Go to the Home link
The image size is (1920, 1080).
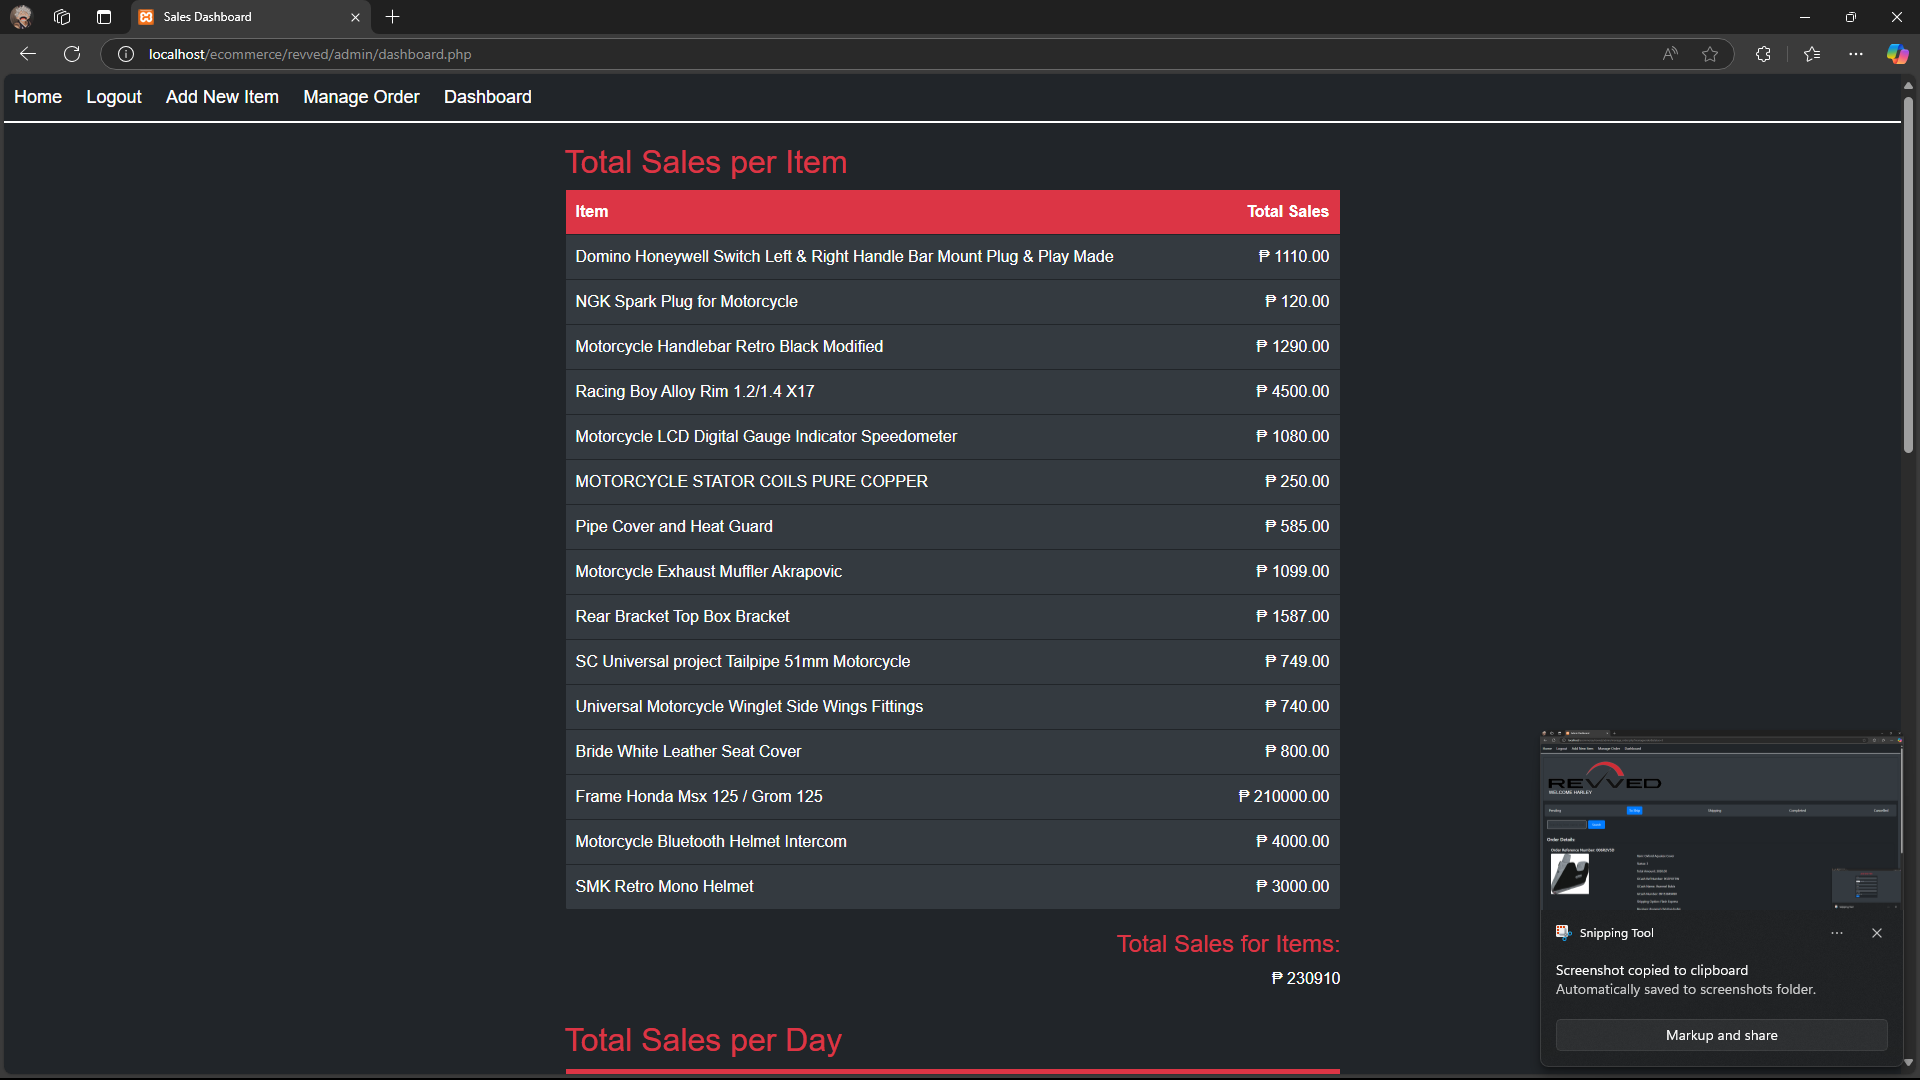coord(38,97)
